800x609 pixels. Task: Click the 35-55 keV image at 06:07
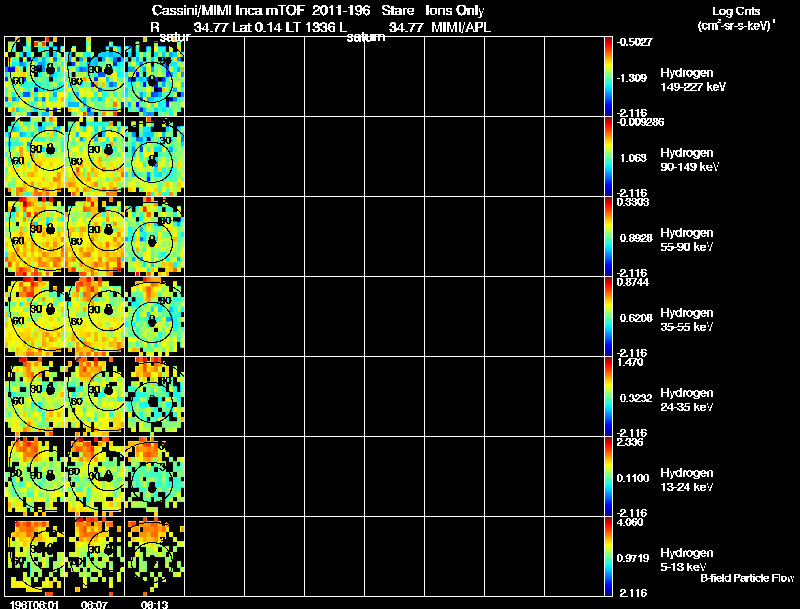[95, 316]
